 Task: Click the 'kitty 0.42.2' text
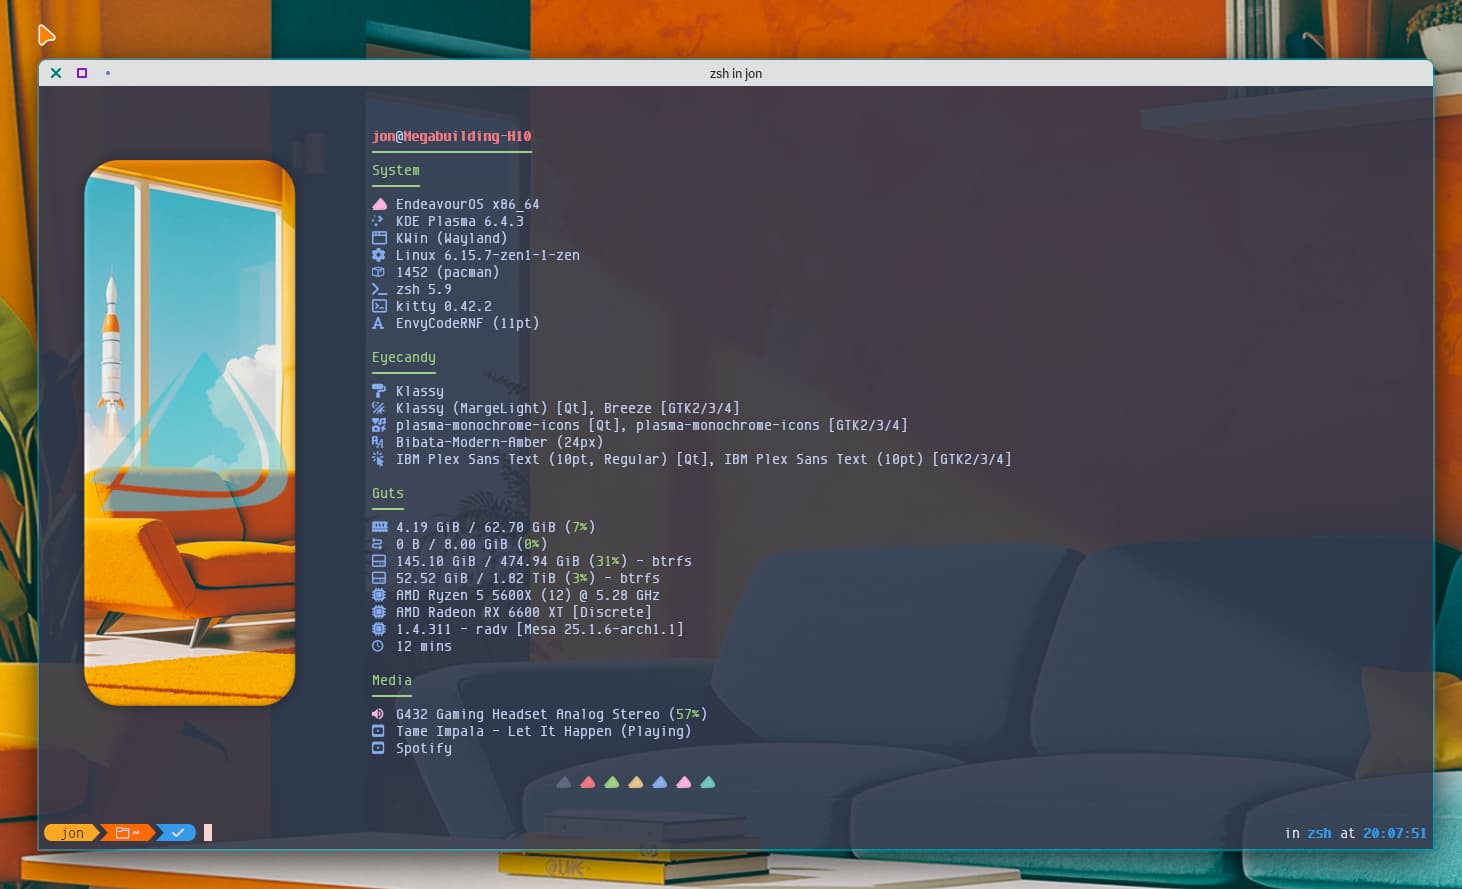coord(444,306)
